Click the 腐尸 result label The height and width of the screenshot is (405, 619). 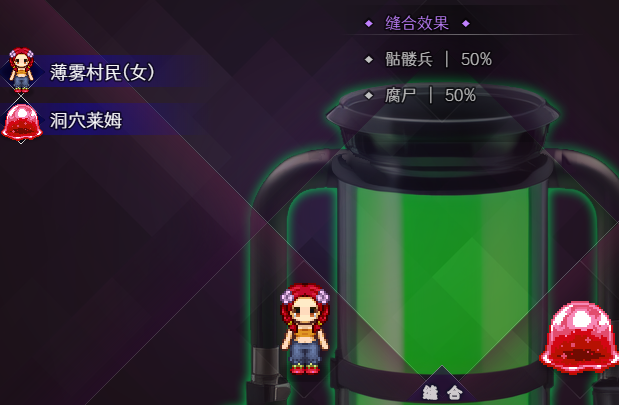[400, 96]
